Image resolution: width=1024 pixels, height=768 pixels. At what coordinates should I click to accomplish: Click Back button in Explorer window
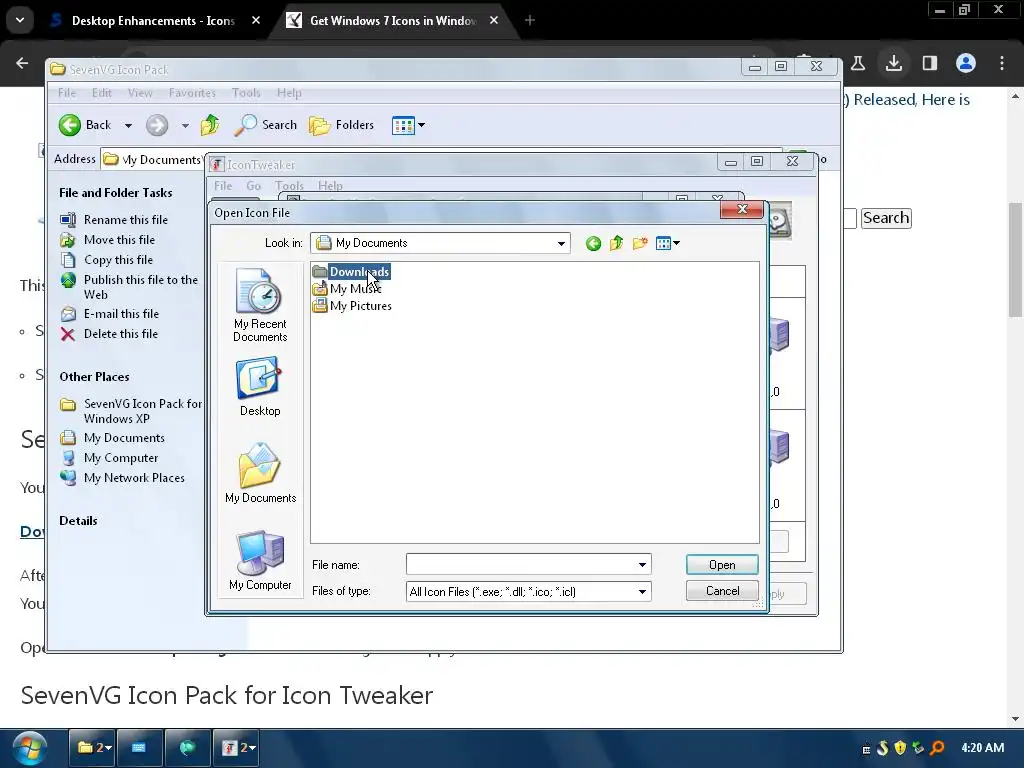click(x=85, y=125)
